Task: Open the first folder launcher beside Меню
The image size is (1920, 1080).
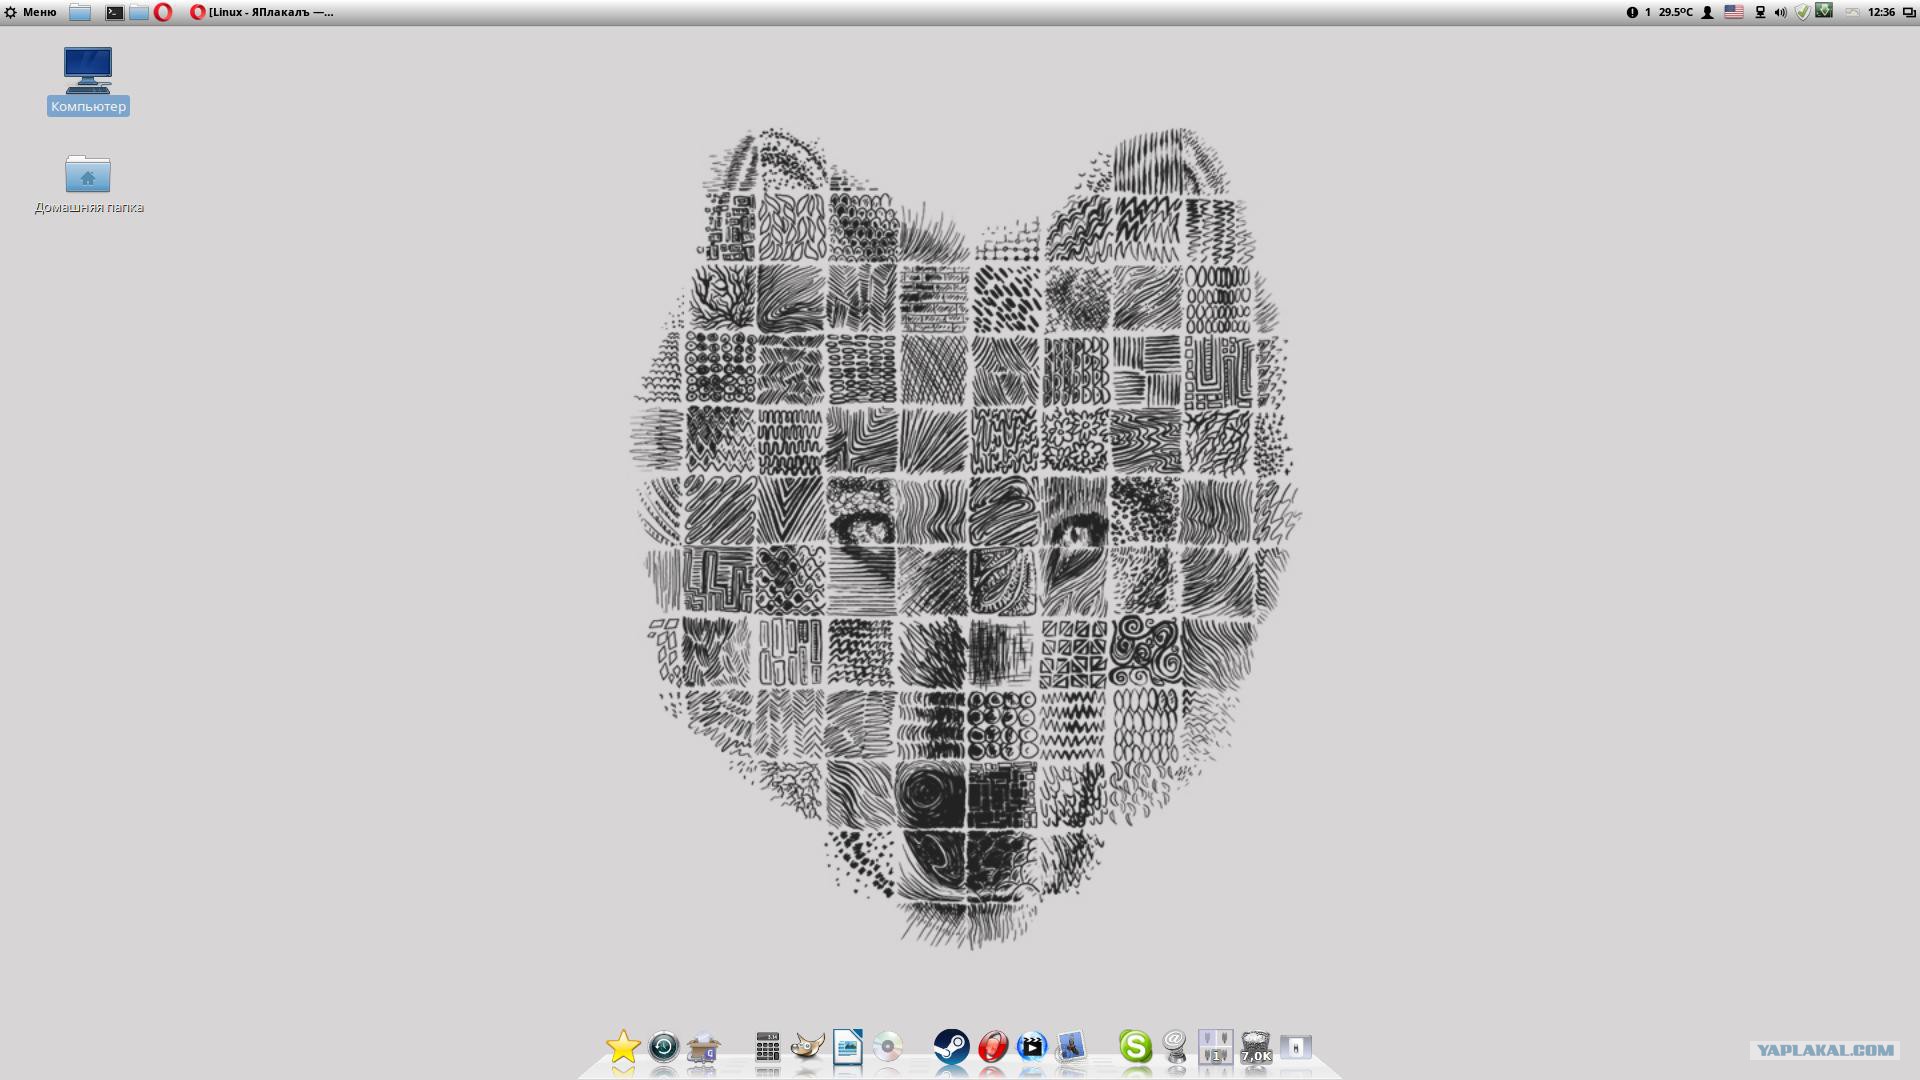Action: pos(80,12)
